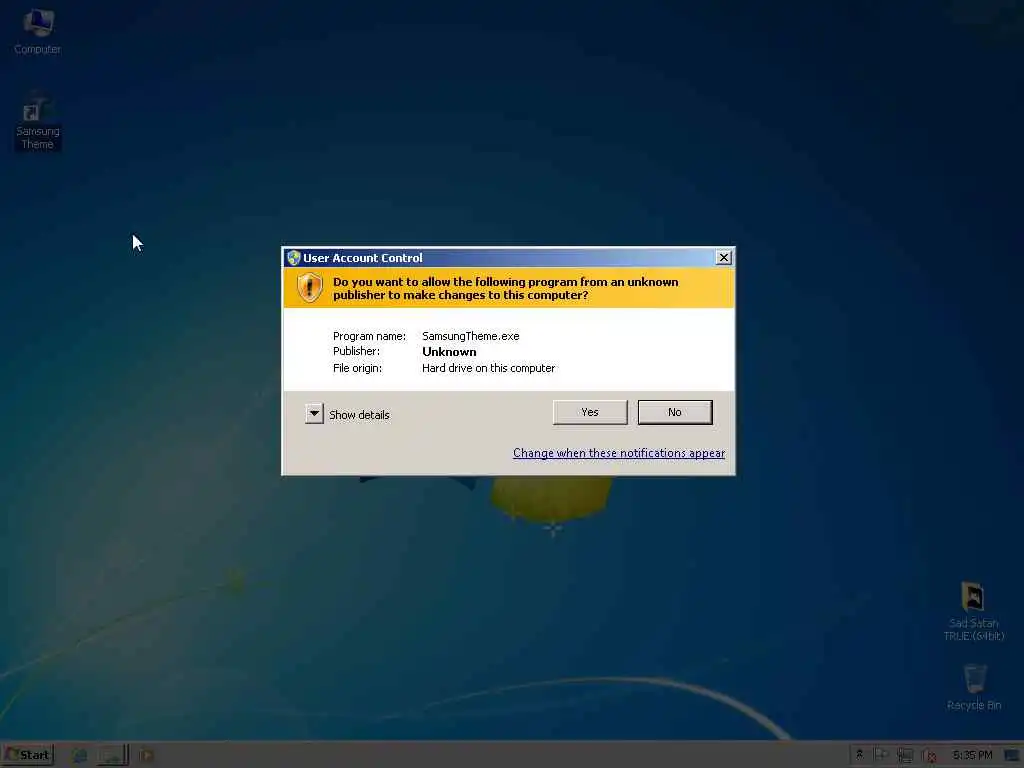Click the yellow warning shield icon
The image size is (1024, 768).
point(310,287)
